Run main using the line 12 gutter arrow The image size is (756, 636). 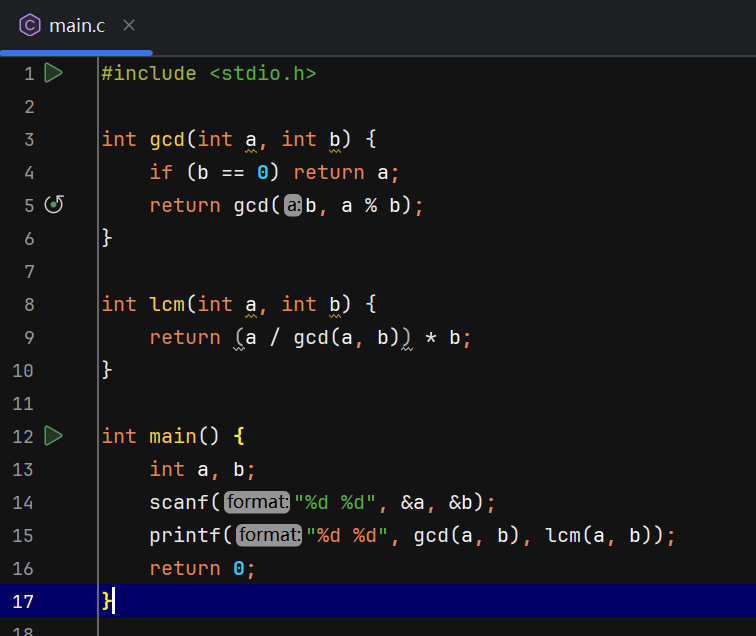pos(54,436)
